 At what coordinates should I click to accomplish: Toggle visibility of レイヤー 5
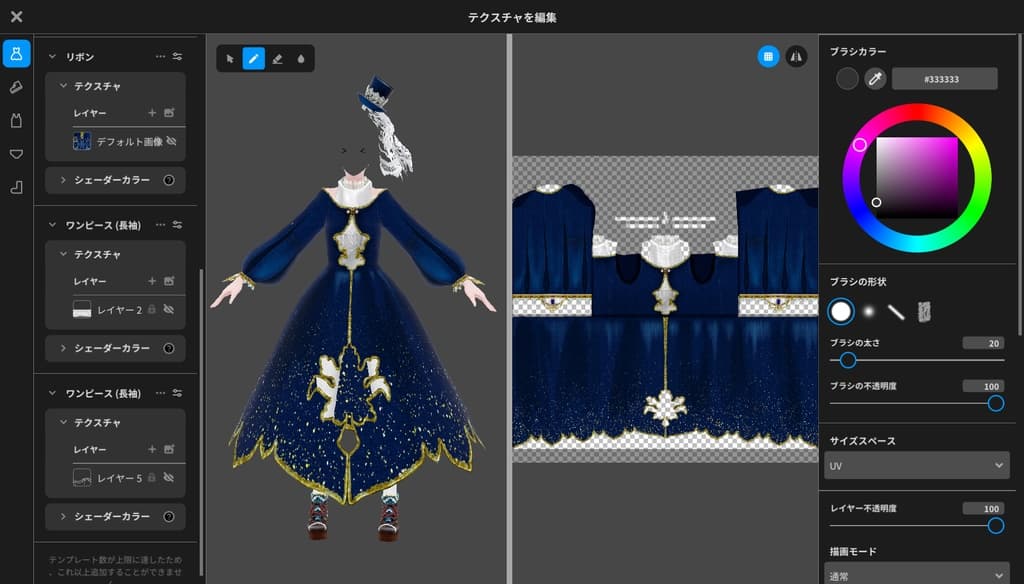coord(168,478)
